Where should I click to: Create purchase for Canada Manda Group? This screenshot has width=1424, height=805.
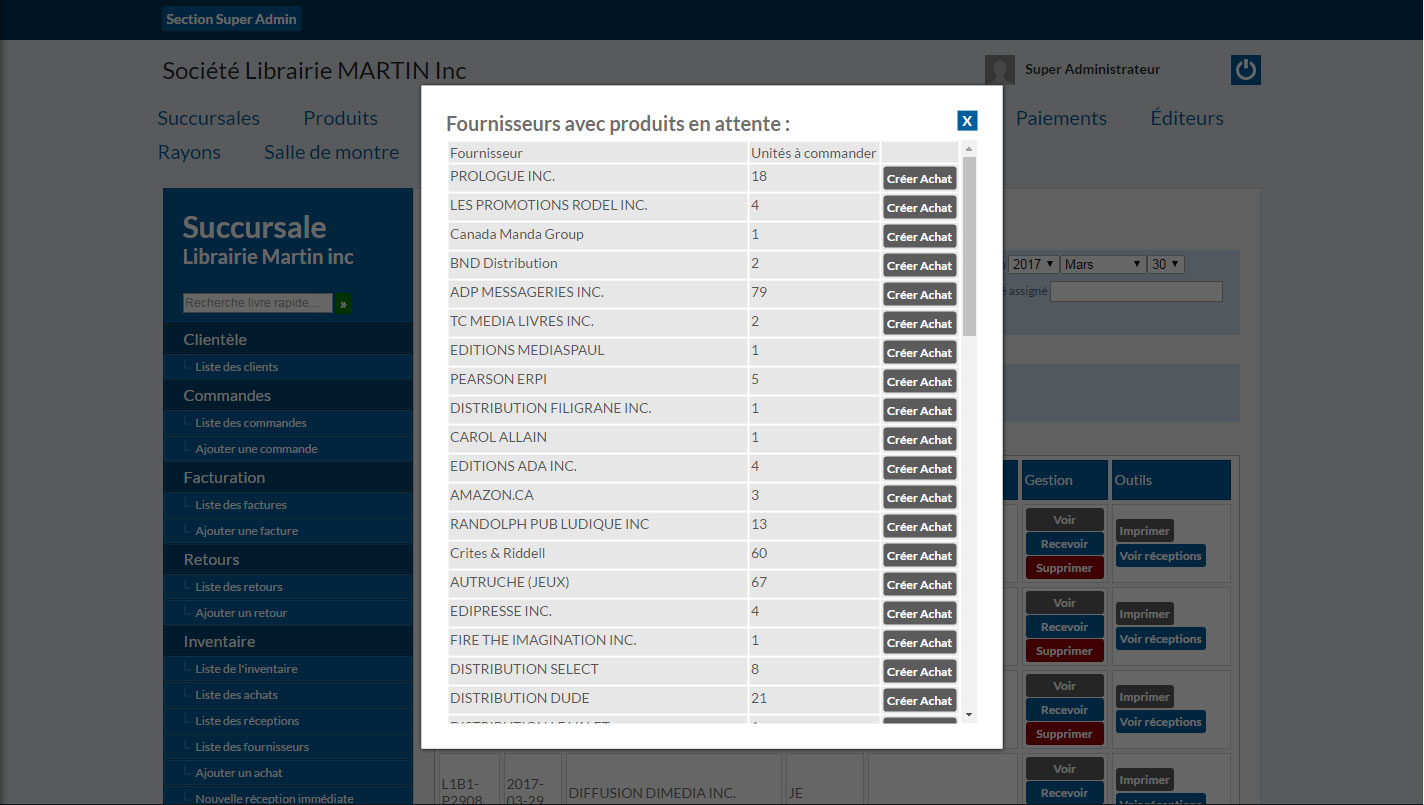919,237
